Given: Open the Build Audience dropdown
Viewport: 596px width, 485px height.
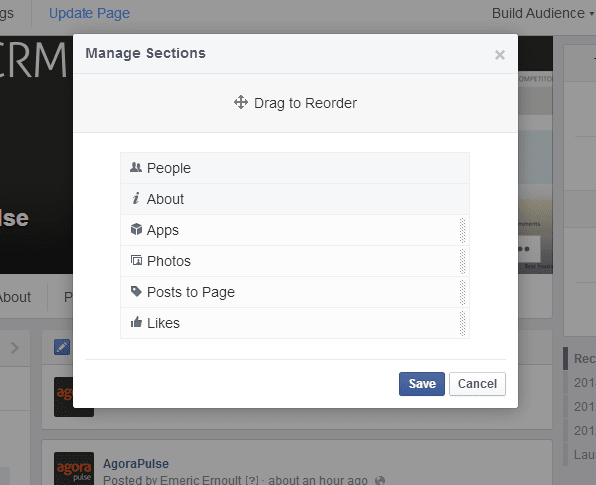Looking at the screenshot, I should pyautogui.click(x=543, y=13).
